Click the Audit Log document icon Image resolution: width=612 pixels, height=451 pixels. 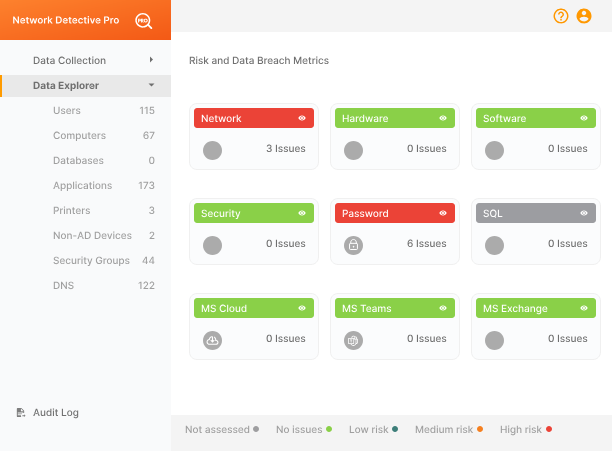coord(21,412)
